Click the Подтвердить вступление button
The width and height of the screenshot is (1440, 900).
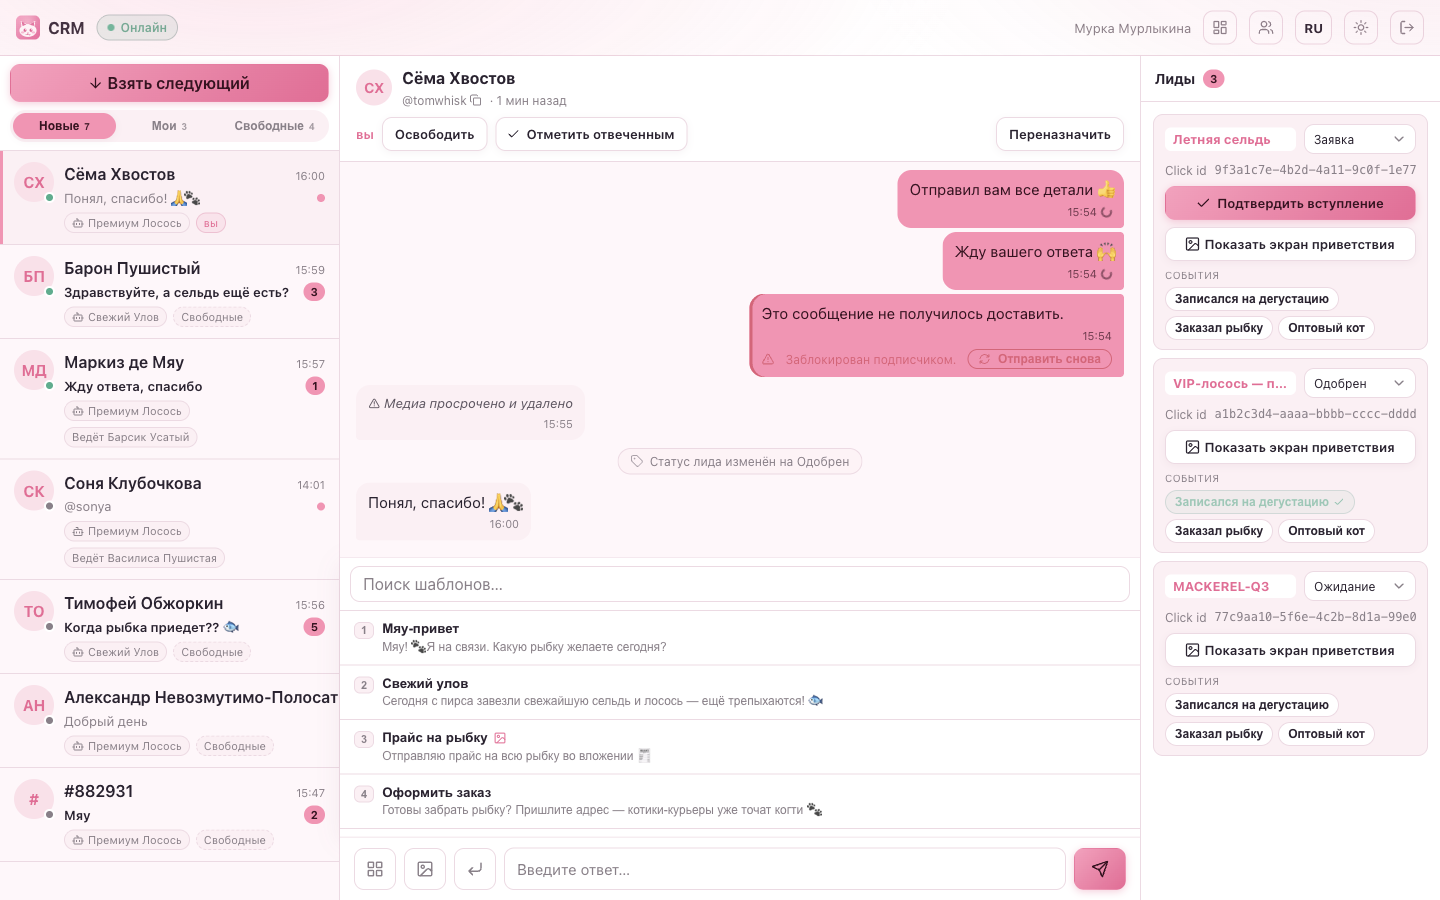pyautogui.click(x=1290, y=203)
